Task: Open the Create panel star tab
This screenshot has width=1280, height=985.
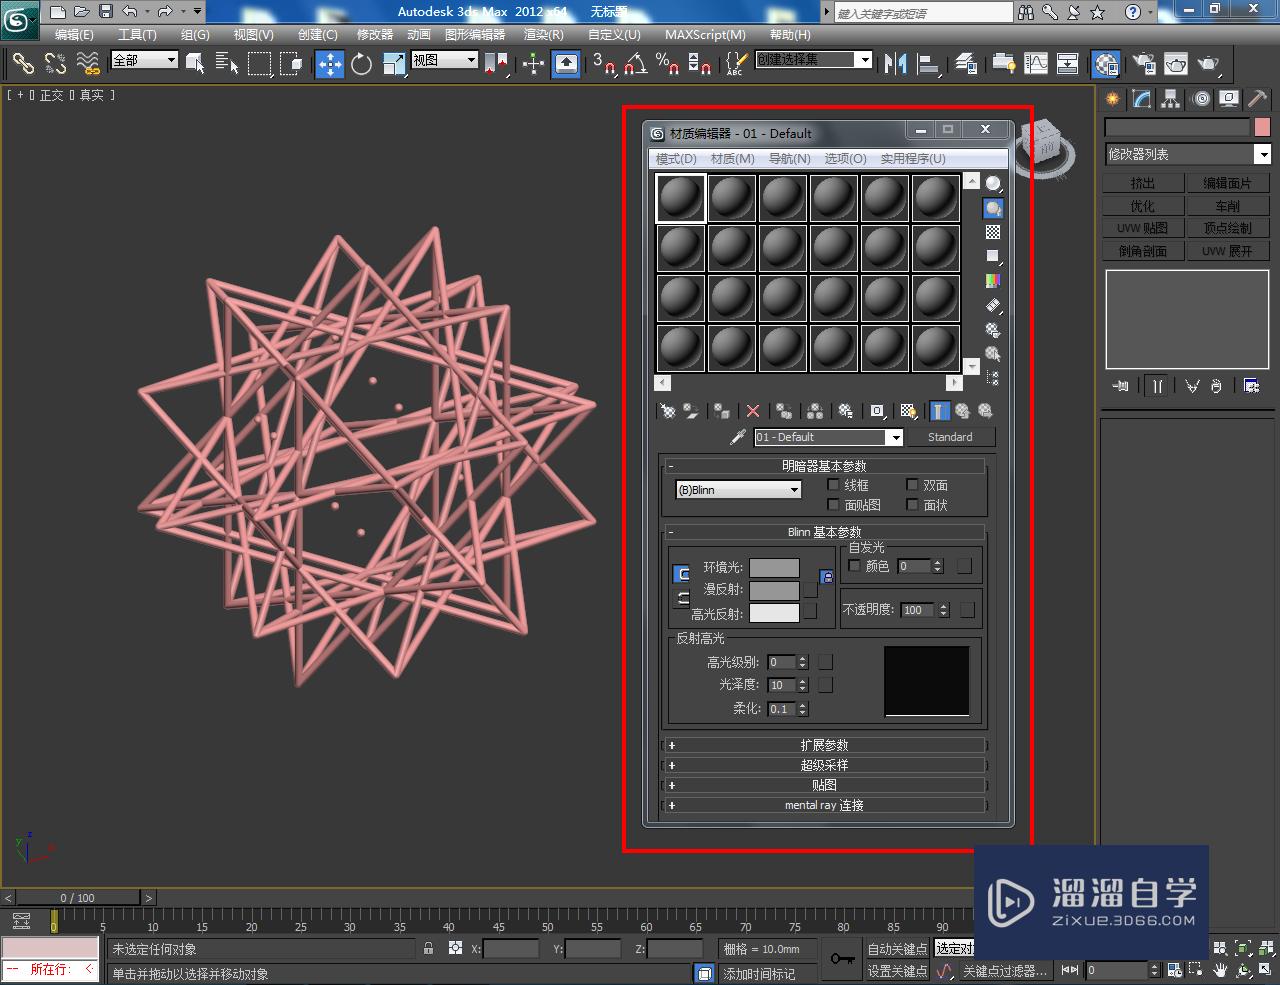Action: pyautogui.click(x=1112, y=99)
